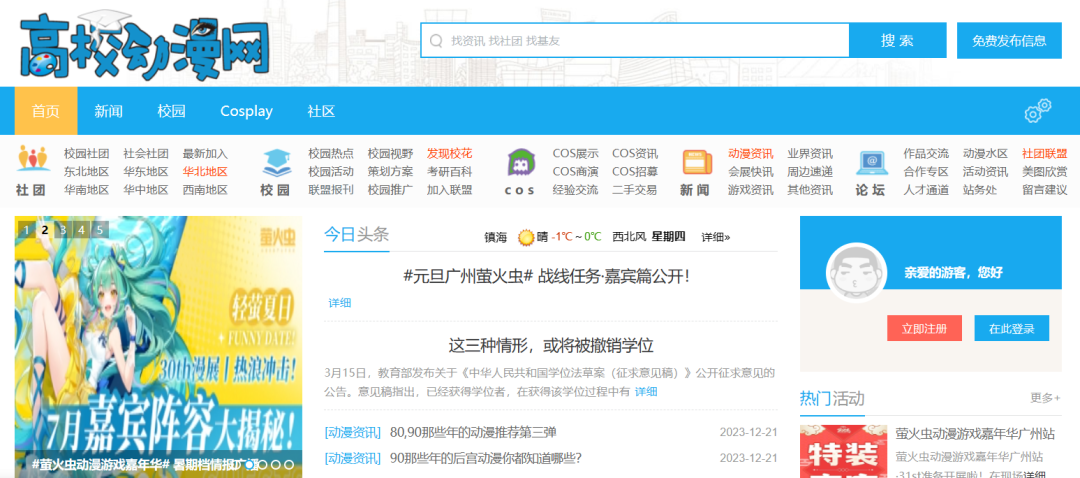Click 留言建议 link
The height and width of the screenshot is (478, 1080).
[x=1045, y=189]
